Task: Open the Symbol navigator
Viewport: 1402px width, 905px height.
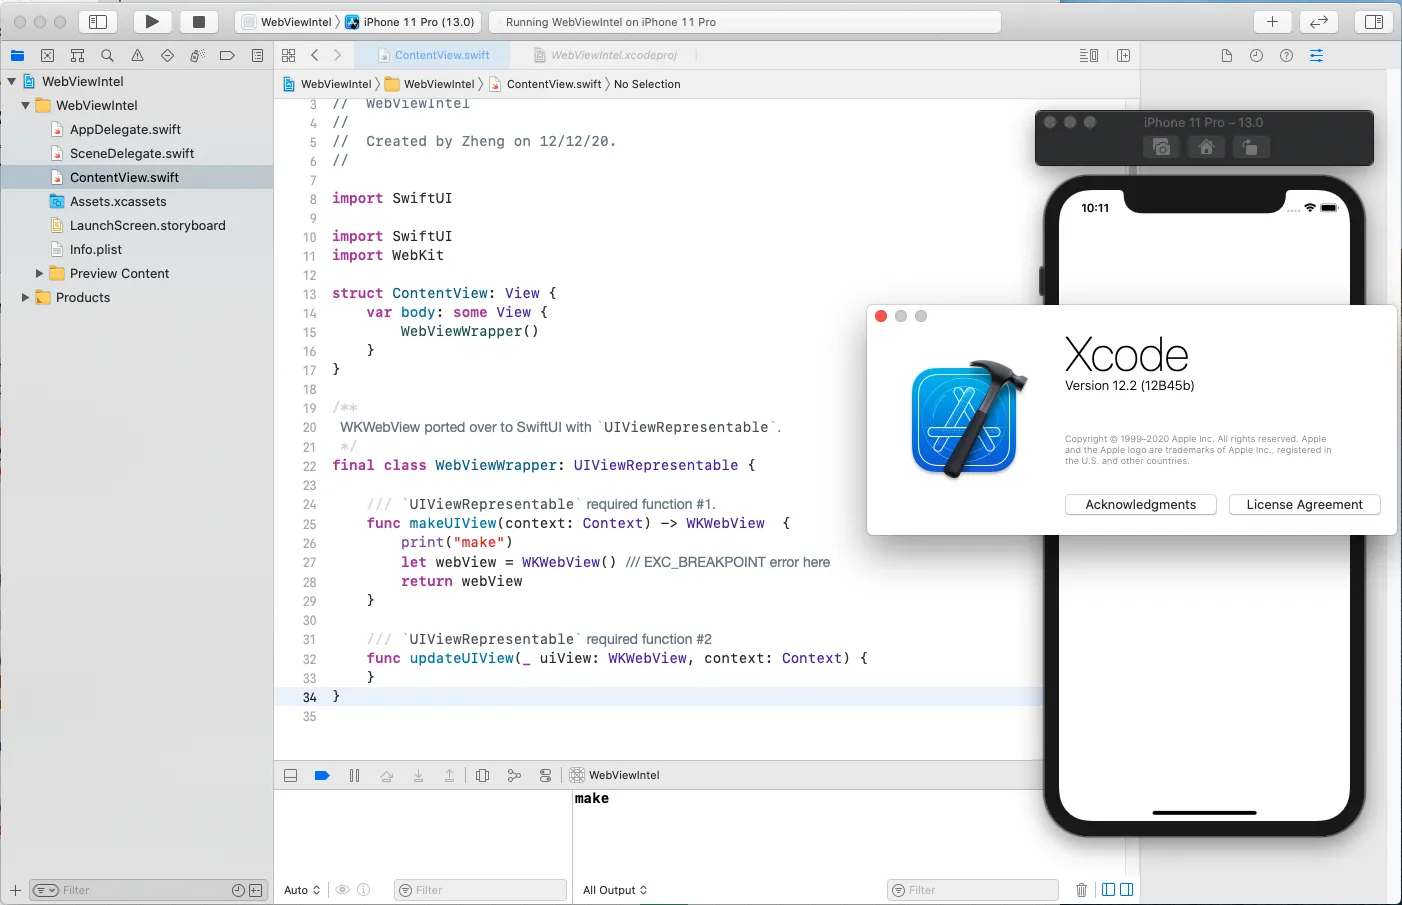Action: click(x=77, y=56)
